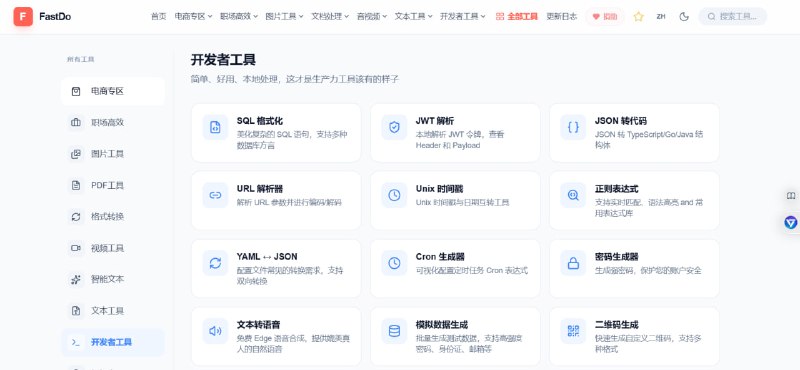
Task: Open the 文本转语音 card title
Action: click(258, 325)
